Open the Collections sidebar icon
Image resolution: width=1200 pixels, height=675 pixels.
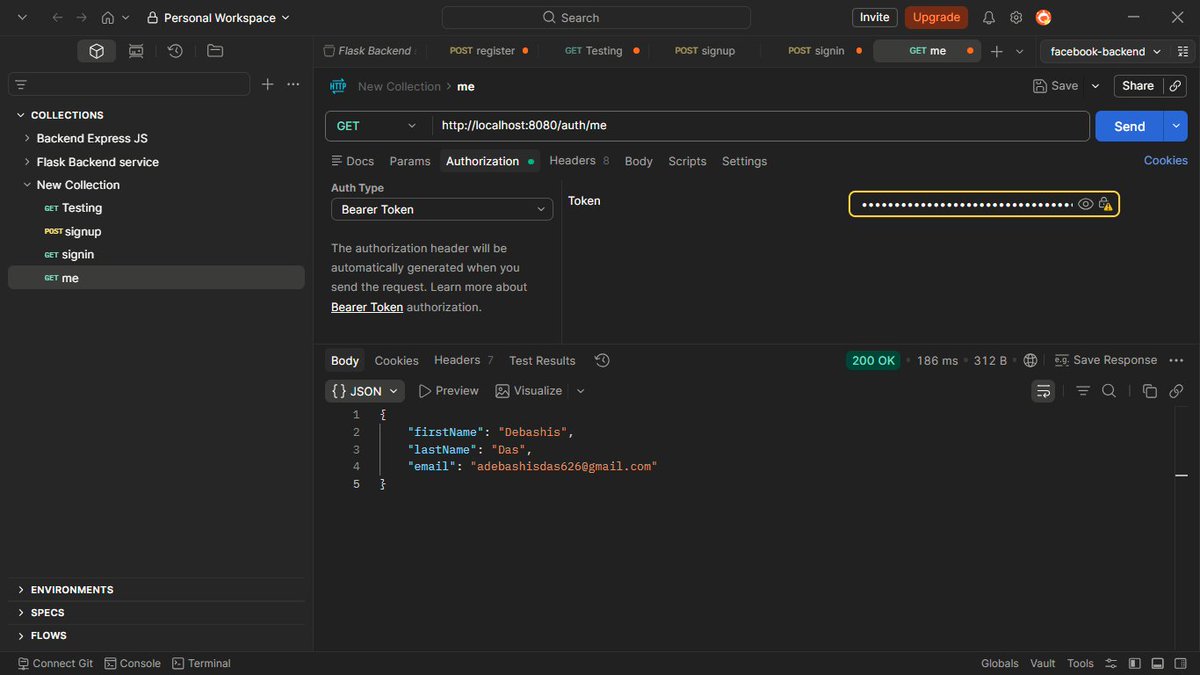(96, 50)
